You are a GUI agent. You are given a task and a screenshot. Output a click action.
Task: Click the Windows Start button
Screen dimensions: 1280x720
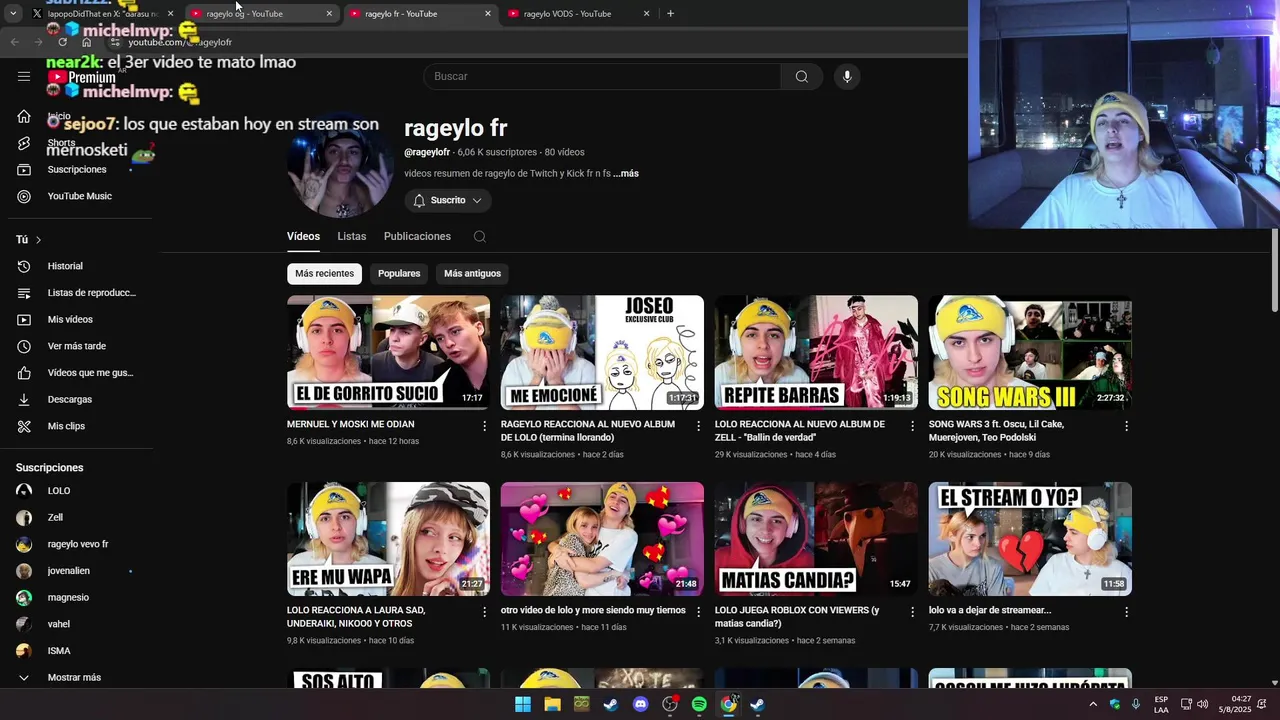[x=523, y=704]
